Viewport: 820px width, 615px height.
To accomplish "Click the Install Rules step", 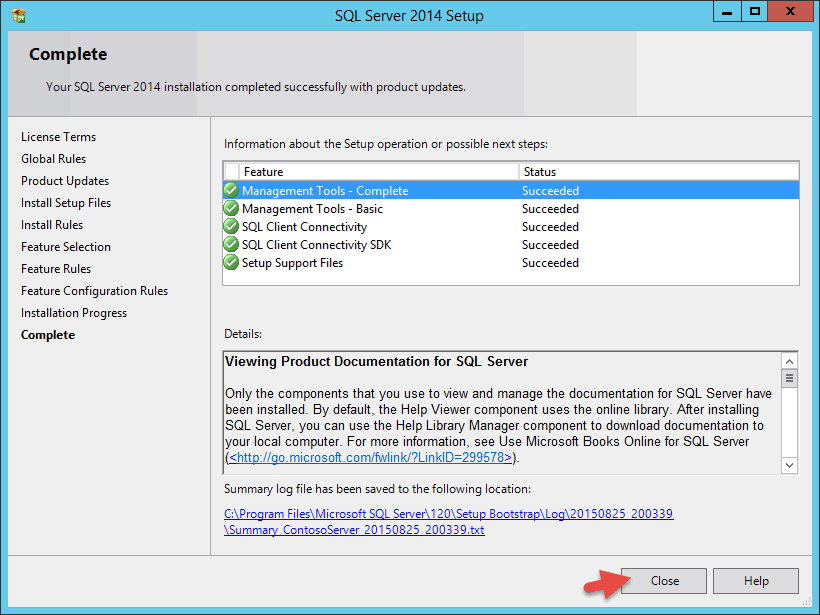I will pyautogui.click(x=52, y=225).
